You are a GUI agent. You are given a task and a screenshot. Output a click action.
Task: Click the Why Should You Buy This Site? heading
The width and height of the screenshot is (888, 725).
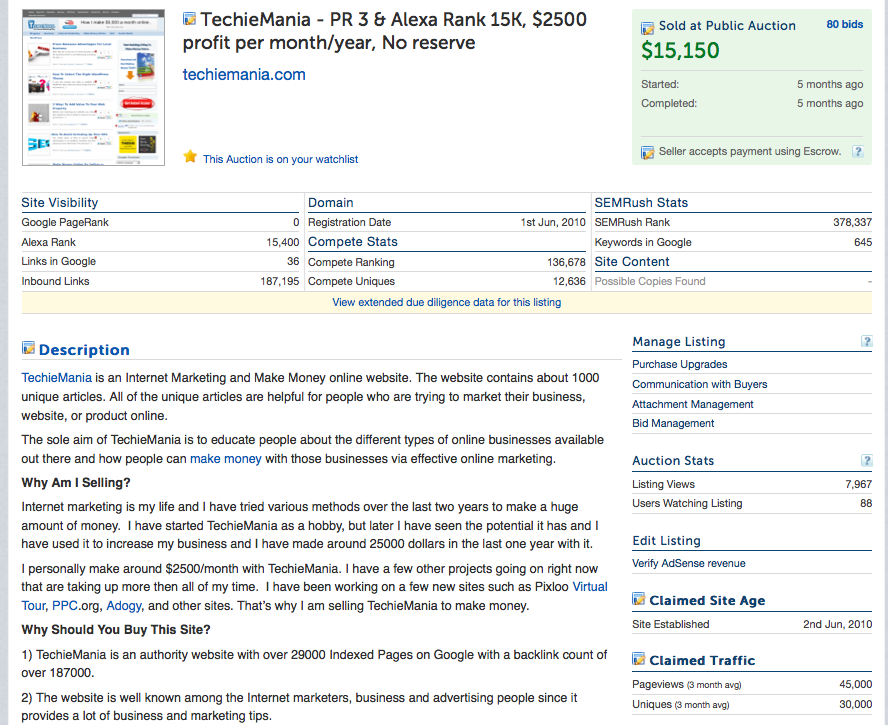[116, 630]
